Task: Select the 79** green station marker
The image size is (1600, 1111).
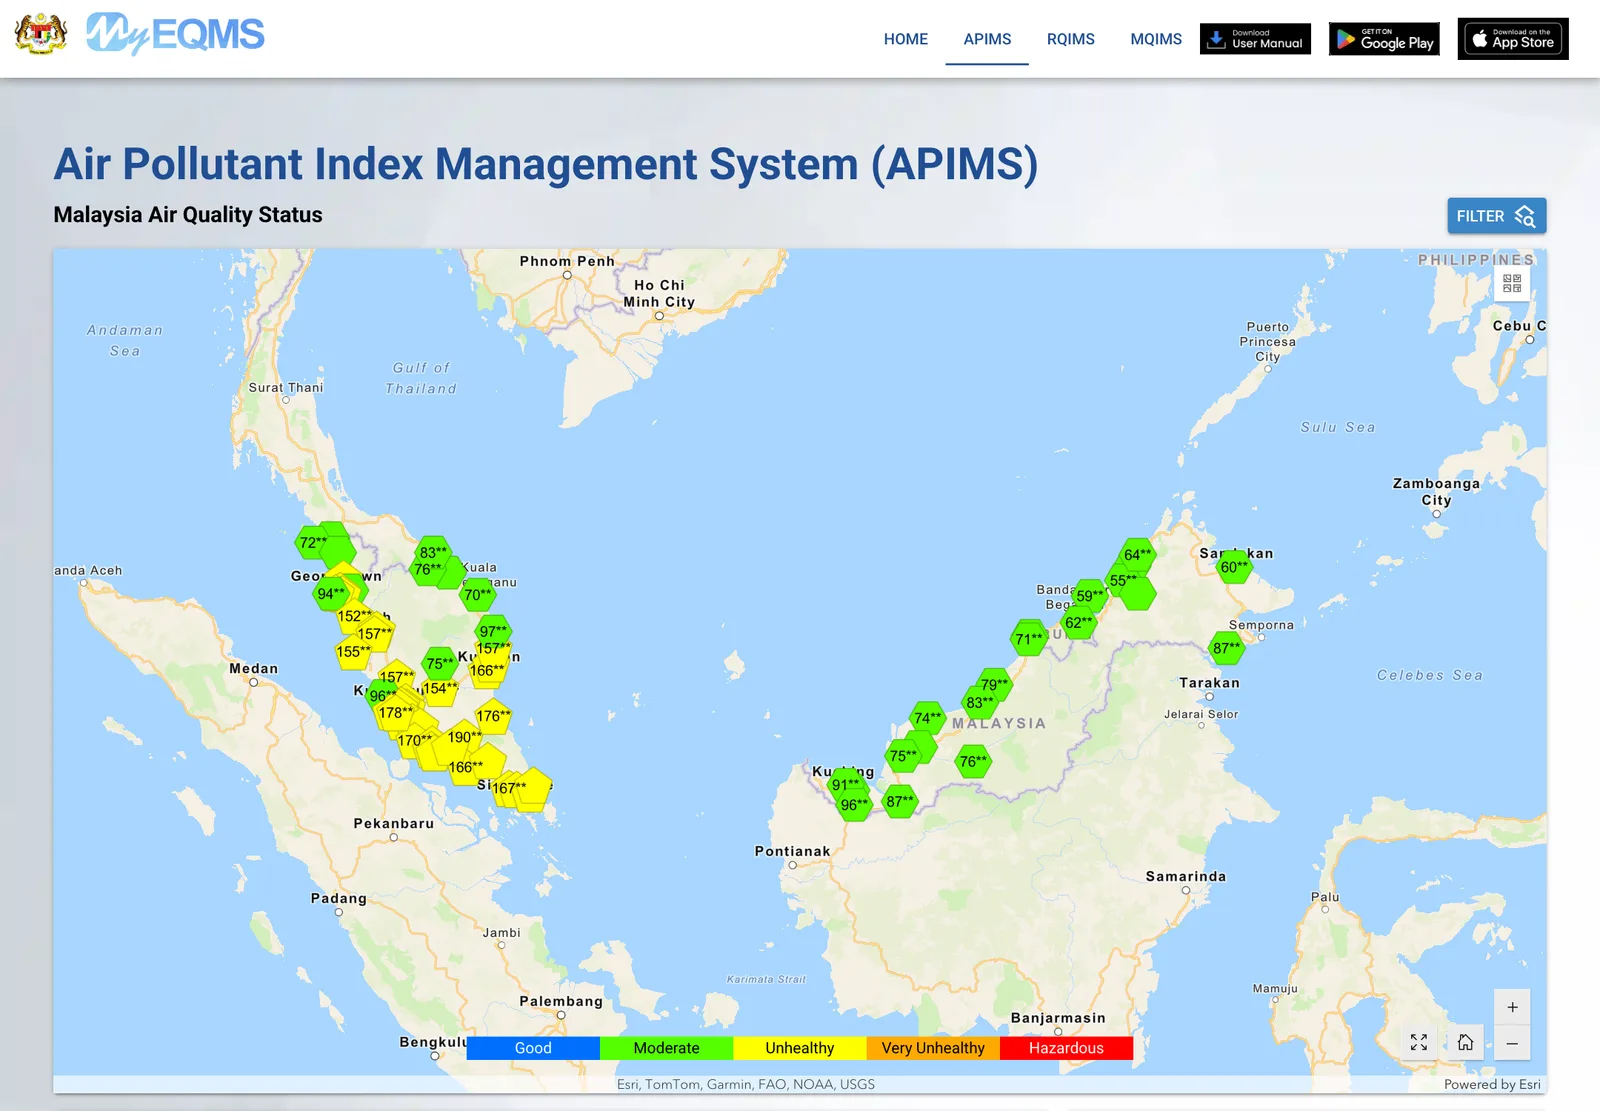Action: [x=994, y=685]
